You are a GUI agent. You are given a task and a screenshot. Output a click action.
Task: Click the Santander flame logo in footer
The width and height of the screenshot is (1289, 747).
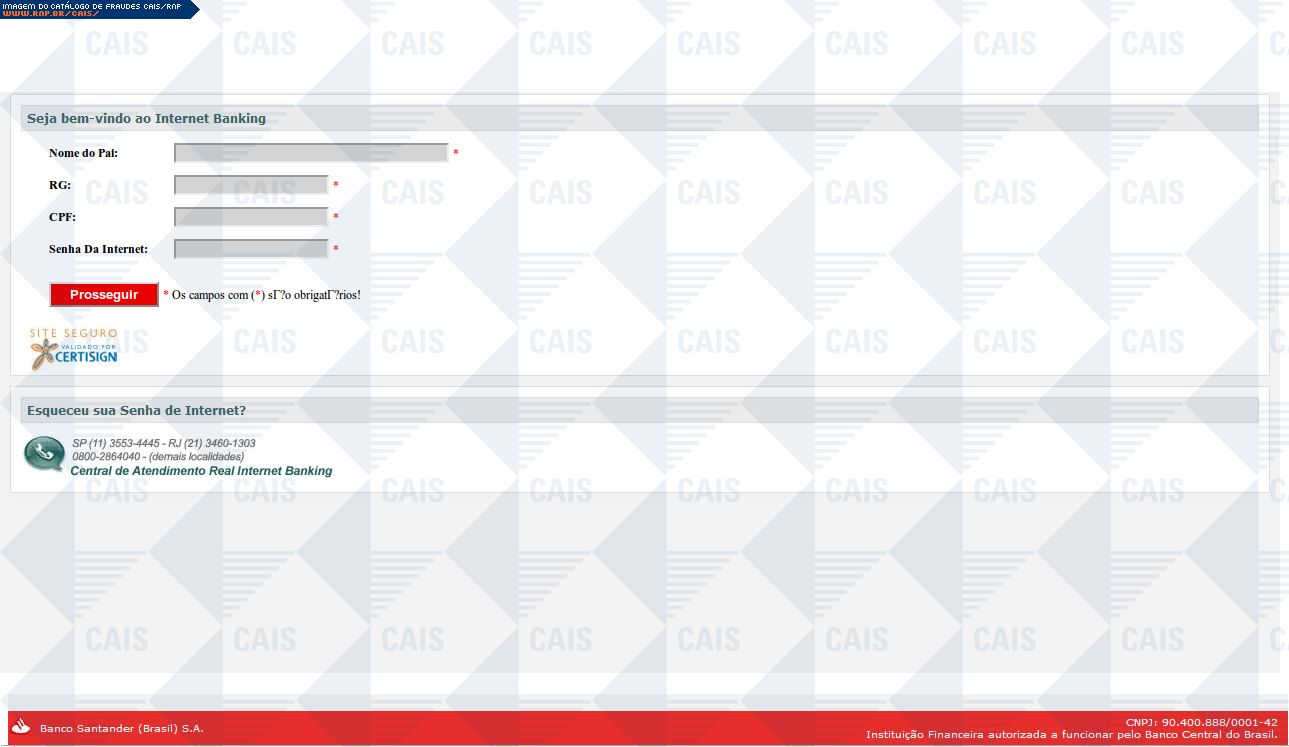pyautogui.click(x=22, y=727)
